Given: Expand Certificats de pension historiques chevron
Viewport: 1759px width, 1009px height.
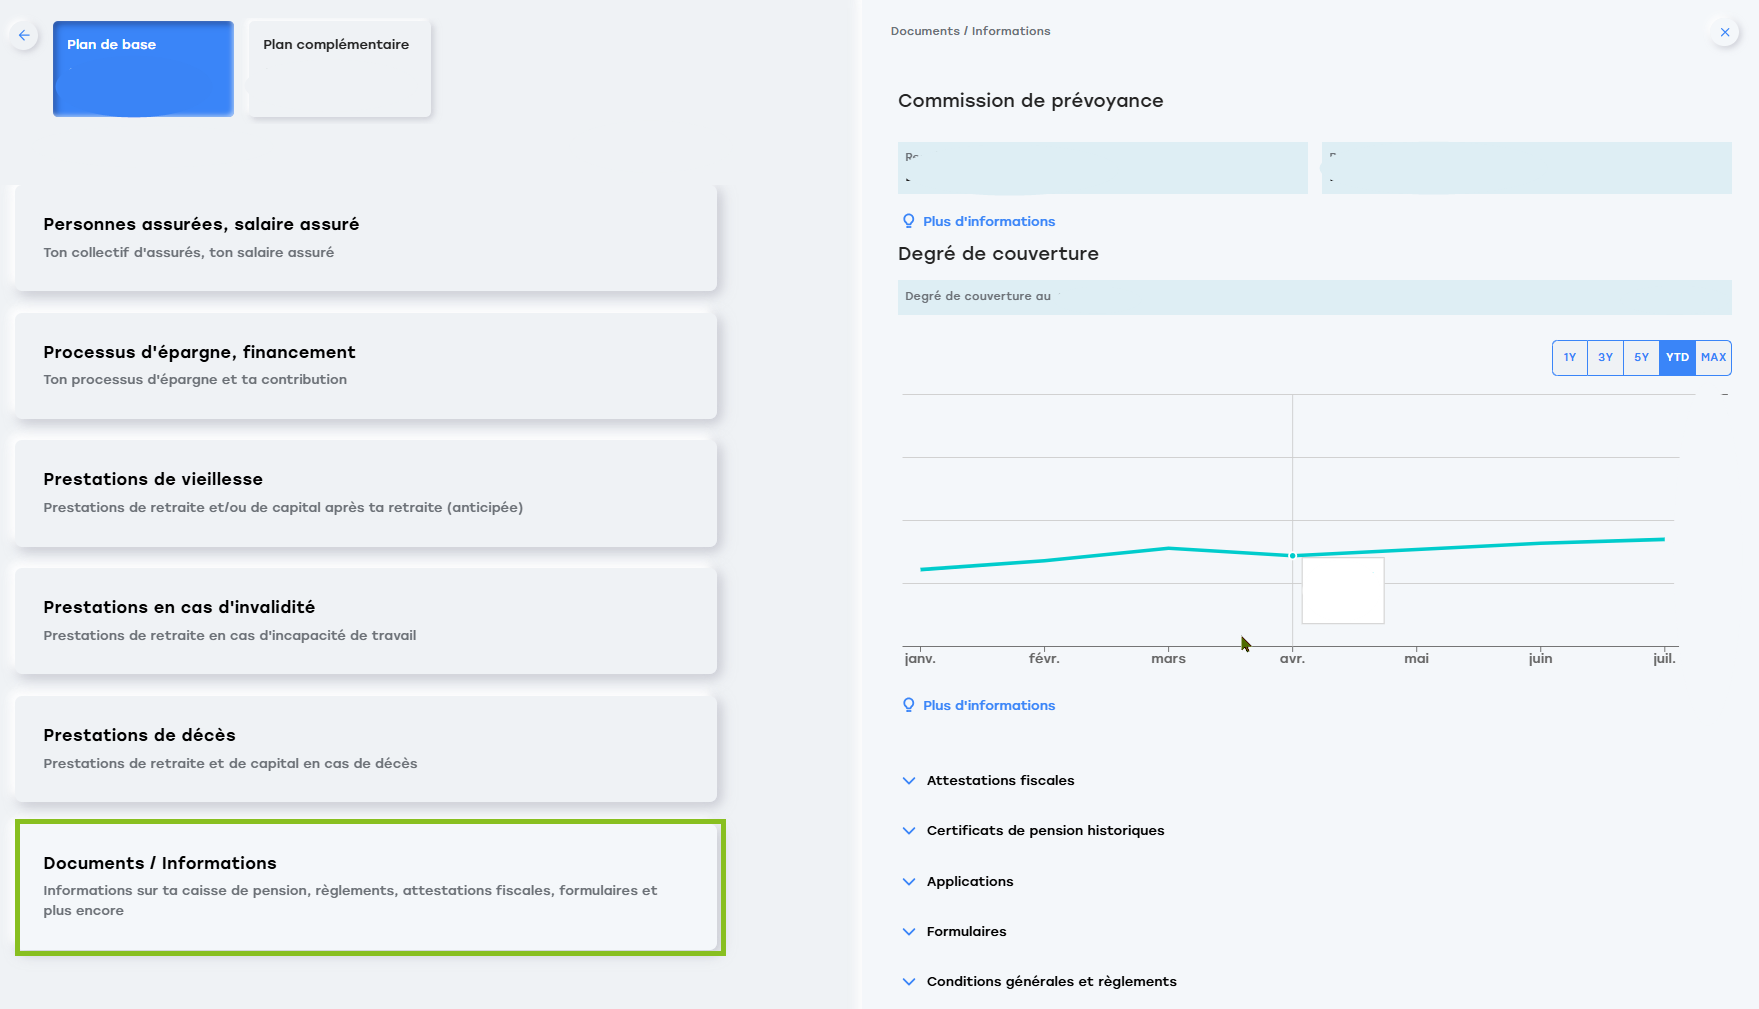Looking at the screenshot, I should click(909, 831).
